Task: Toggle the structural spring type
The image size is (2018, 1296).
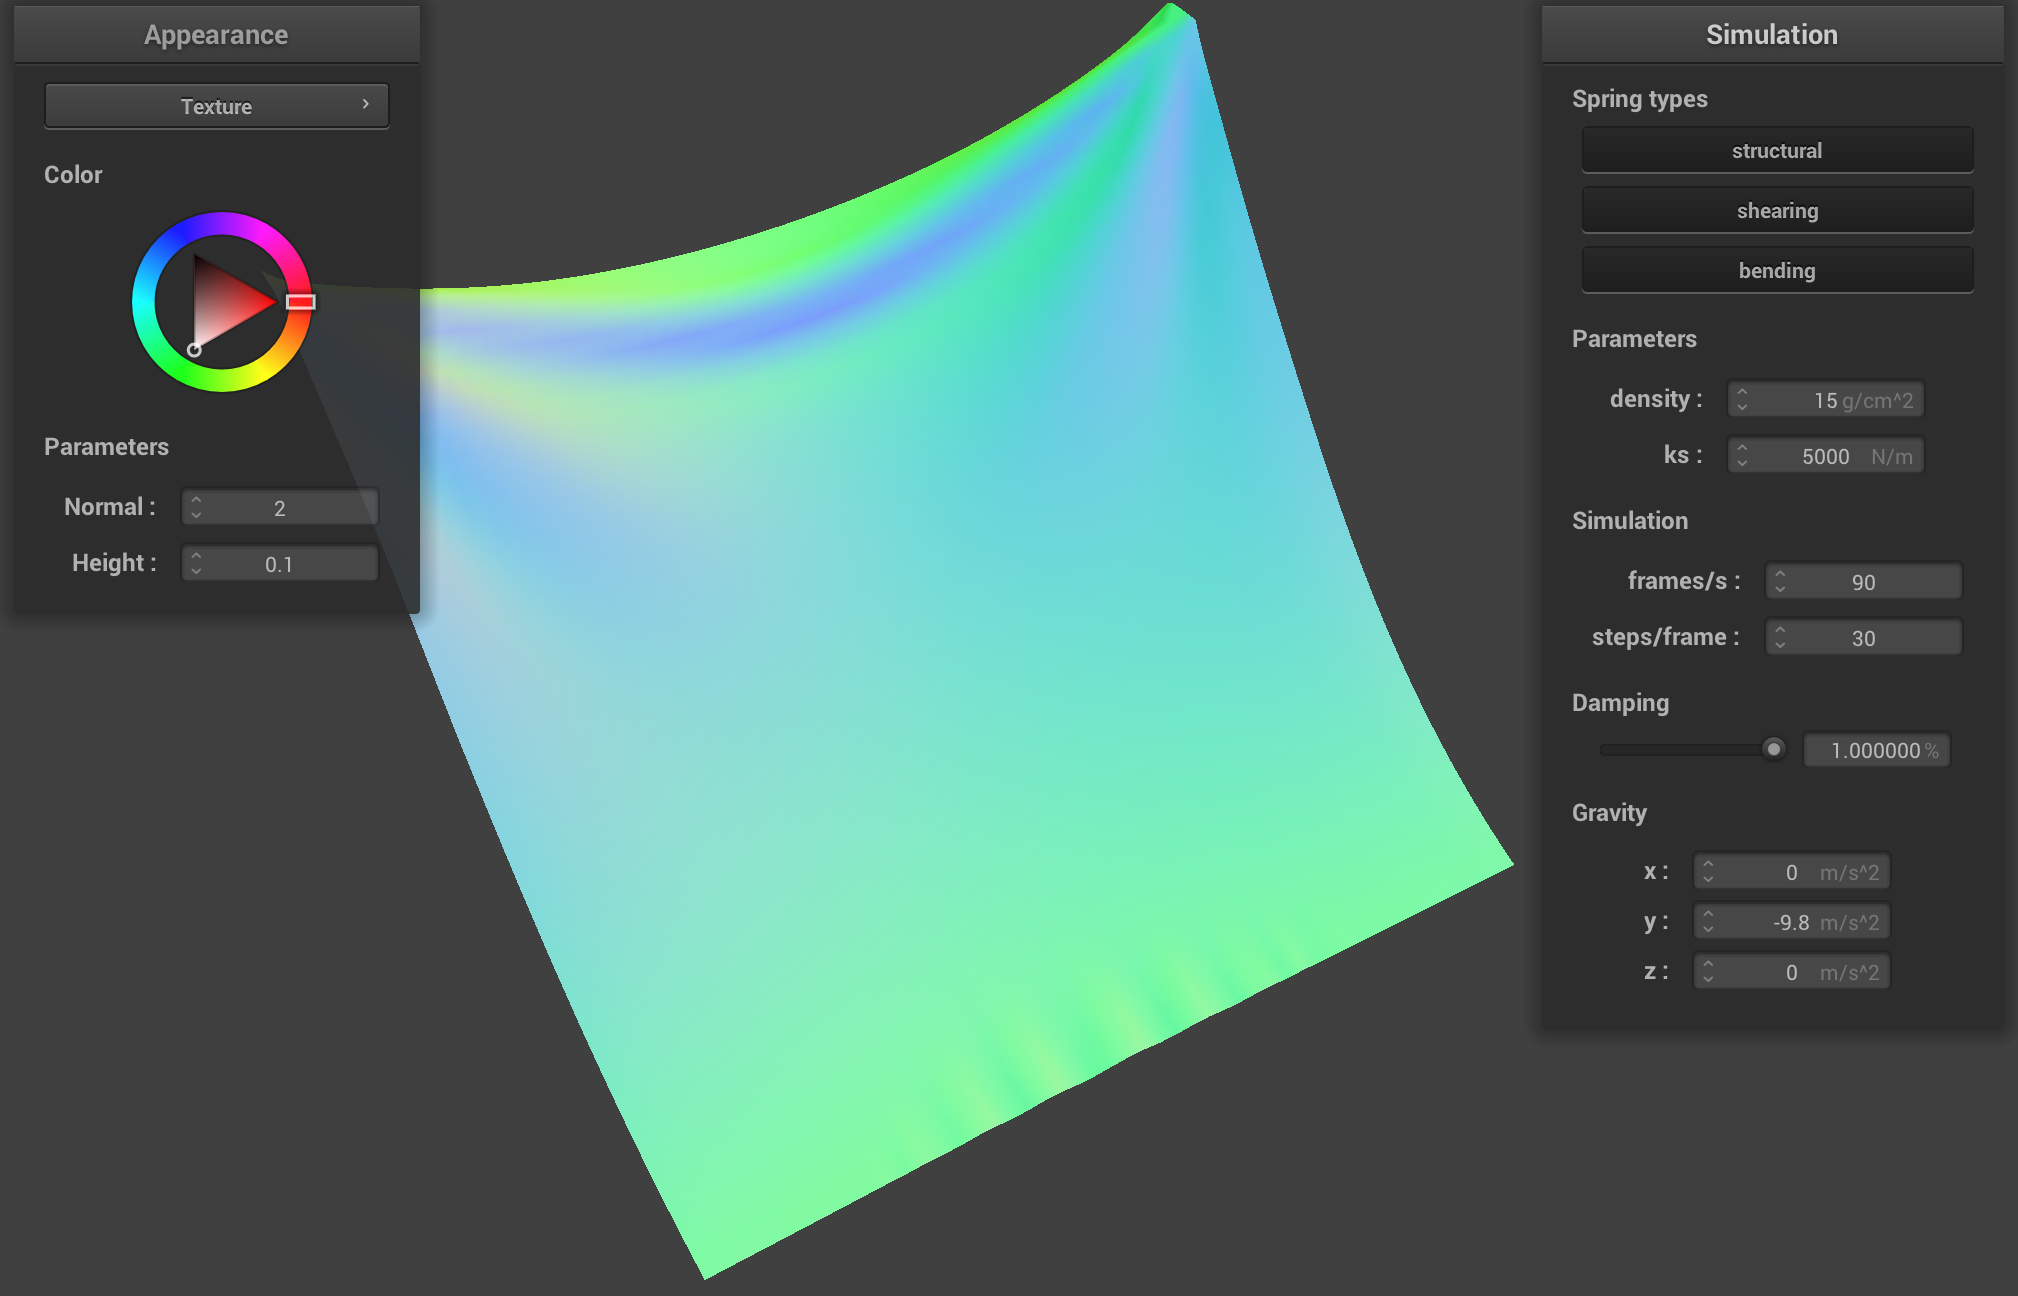Action: [1777, 150]
